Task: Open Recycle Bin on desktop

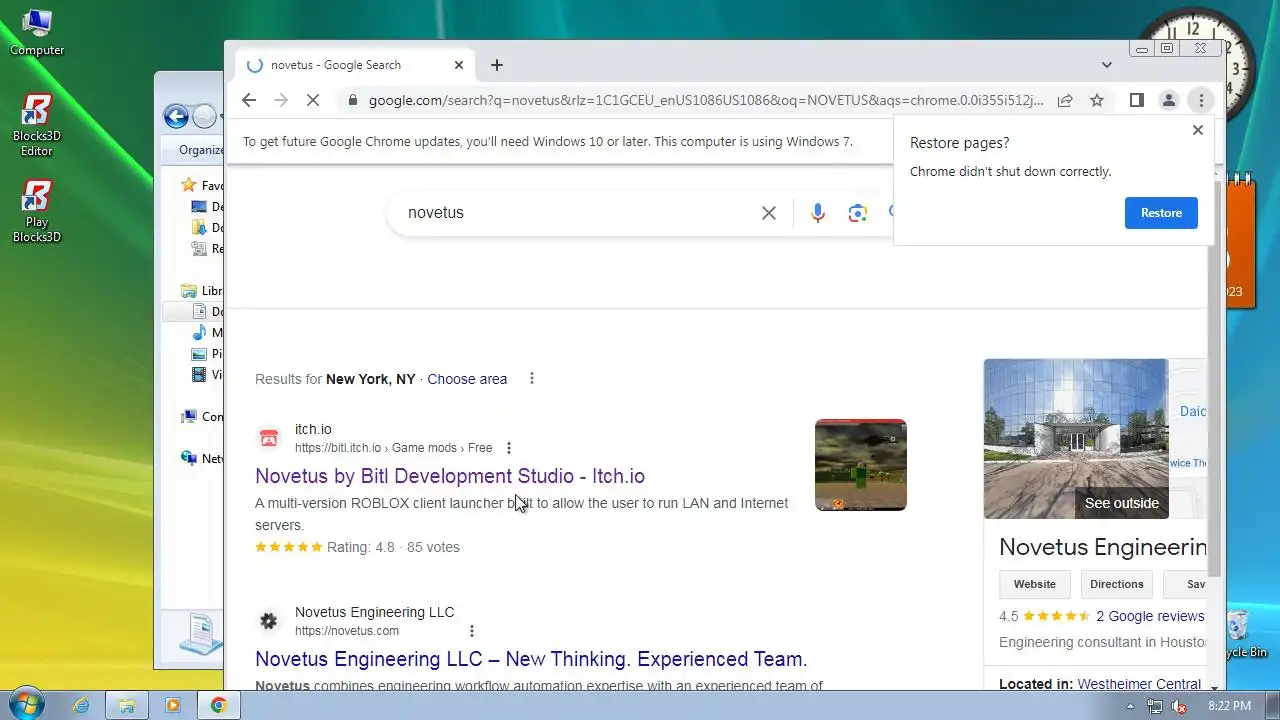Action: pyautogui.click(x=1240, y=633)
